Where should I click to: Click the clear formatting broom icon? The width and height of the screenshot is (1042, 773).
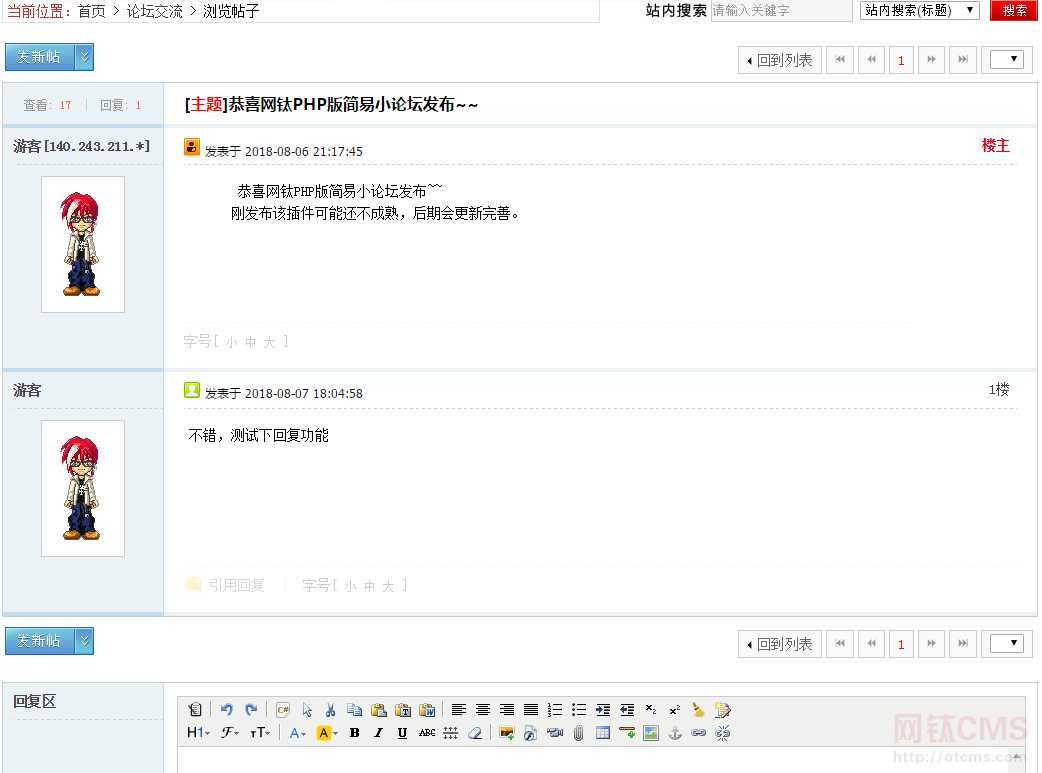point(698,710)
